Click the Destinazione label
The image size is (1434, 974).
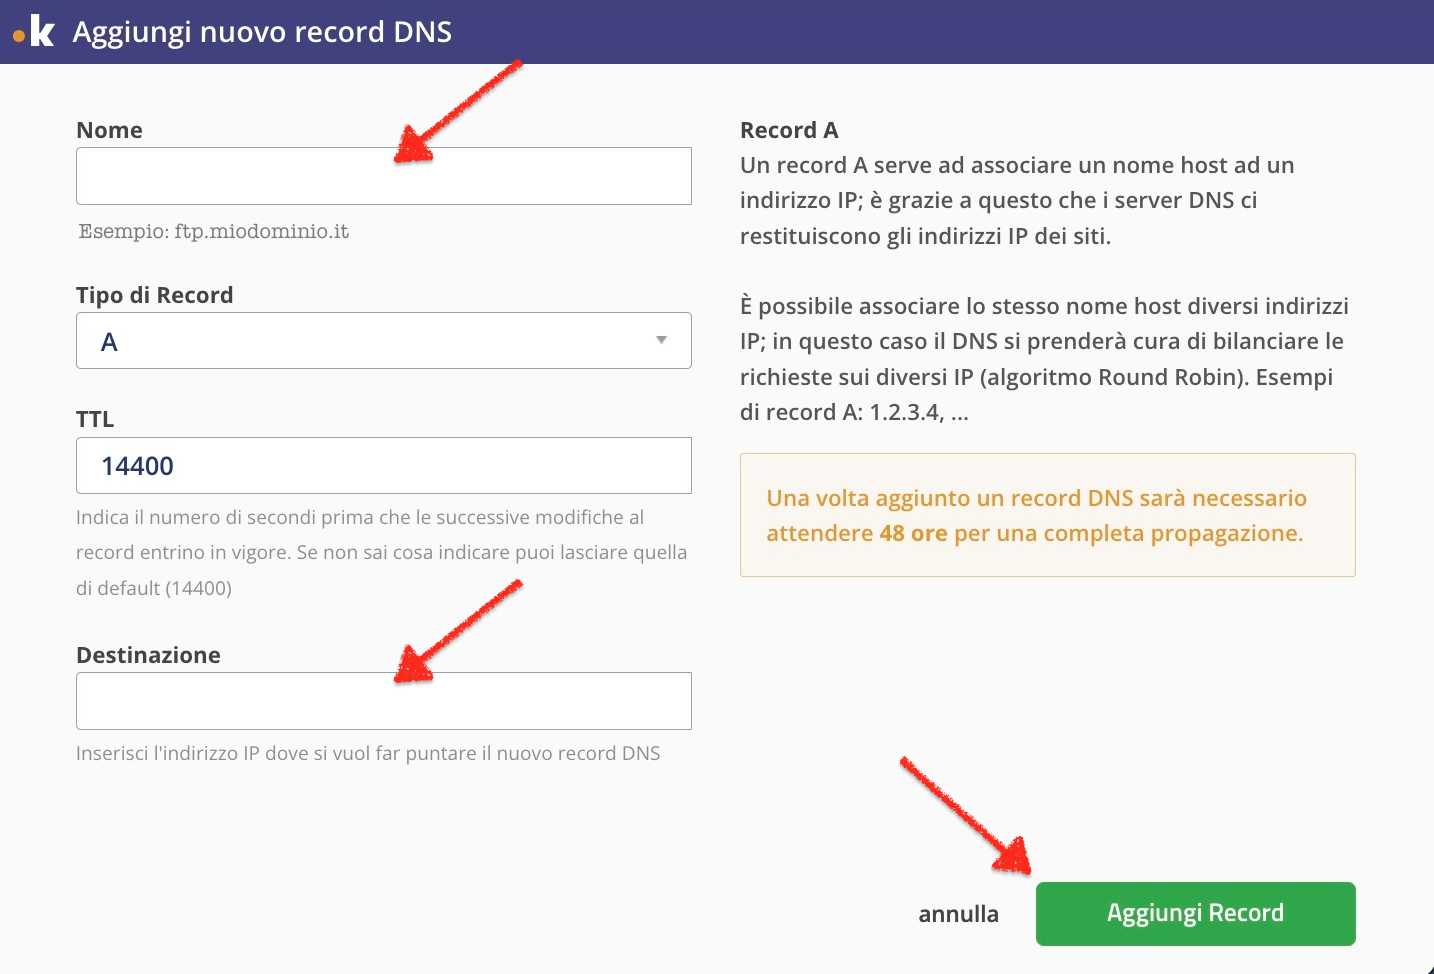148,655
